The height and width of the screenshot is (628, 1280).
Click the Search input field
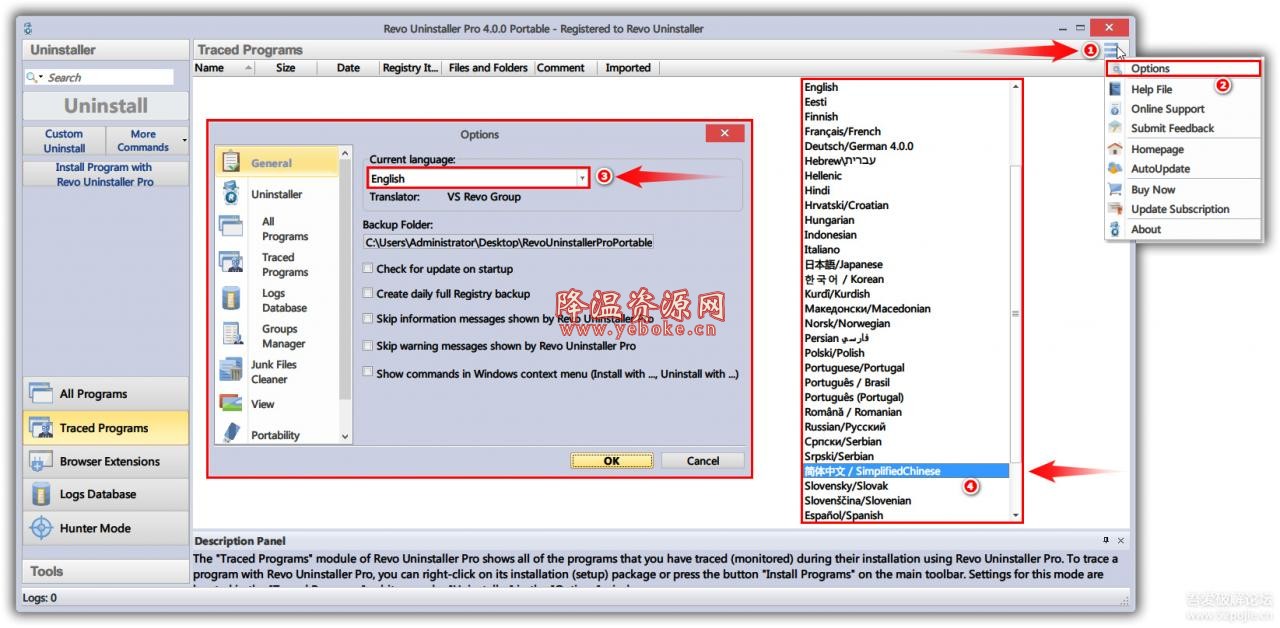point(110,77)
